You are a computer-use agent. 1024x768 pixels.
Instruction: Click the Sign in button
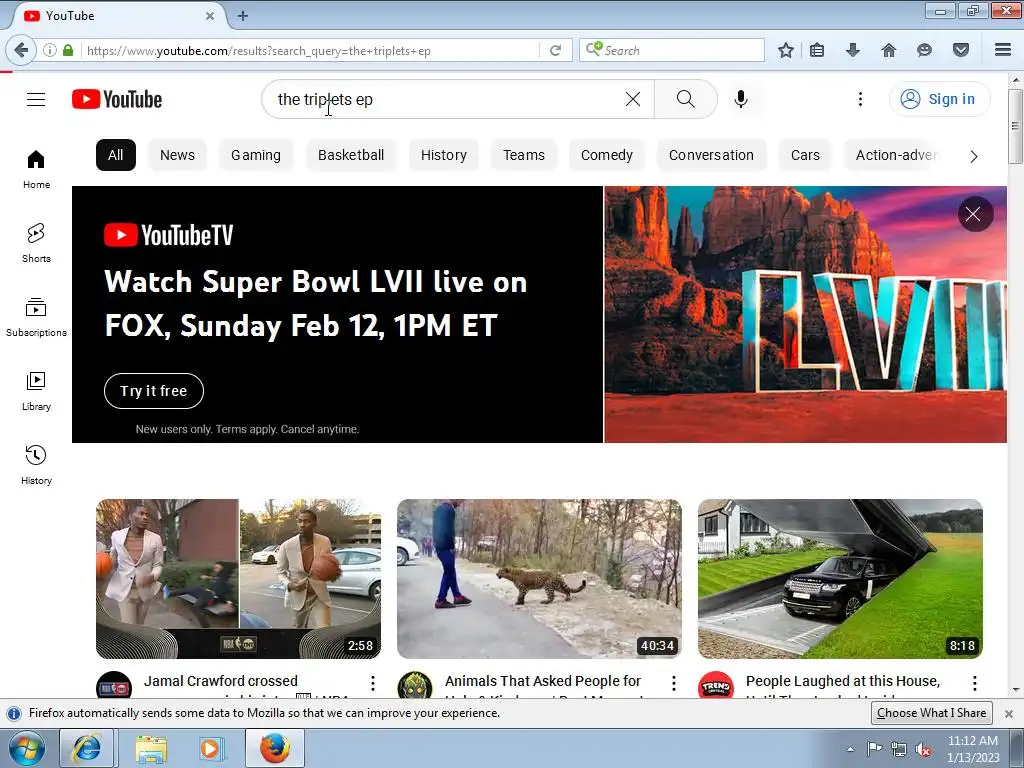tap(939, 99)
